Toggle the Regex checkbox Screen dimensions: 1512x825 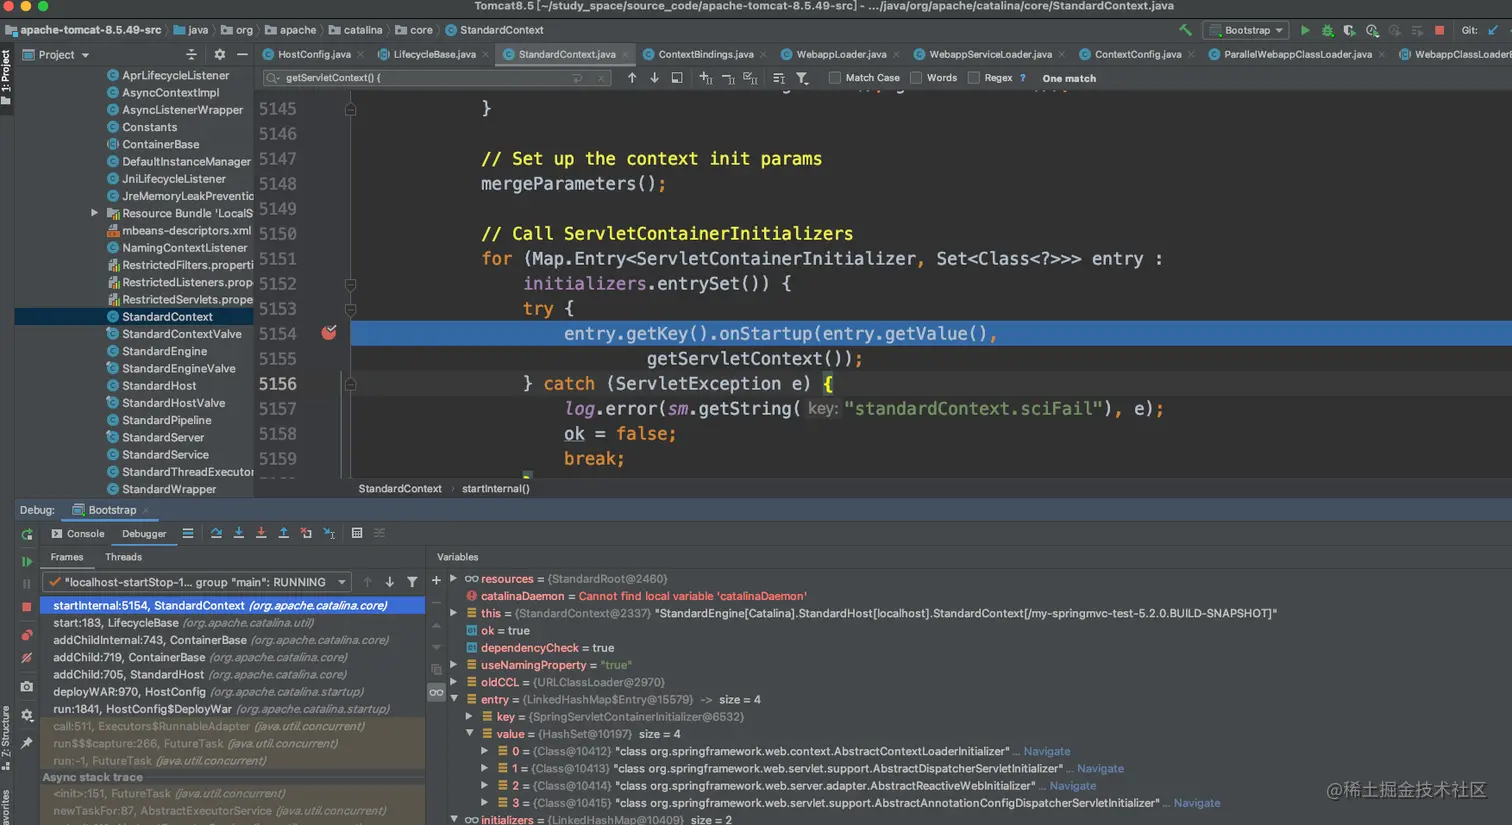coord(973,78)
